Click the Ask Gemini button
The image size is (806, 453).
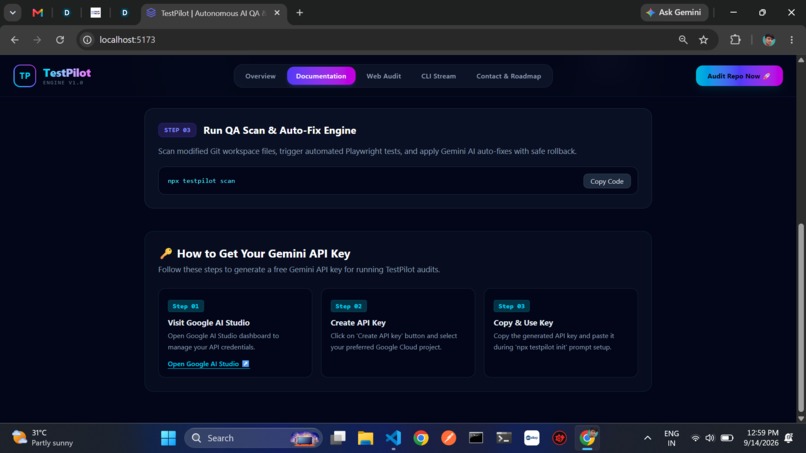coord(674,12)
